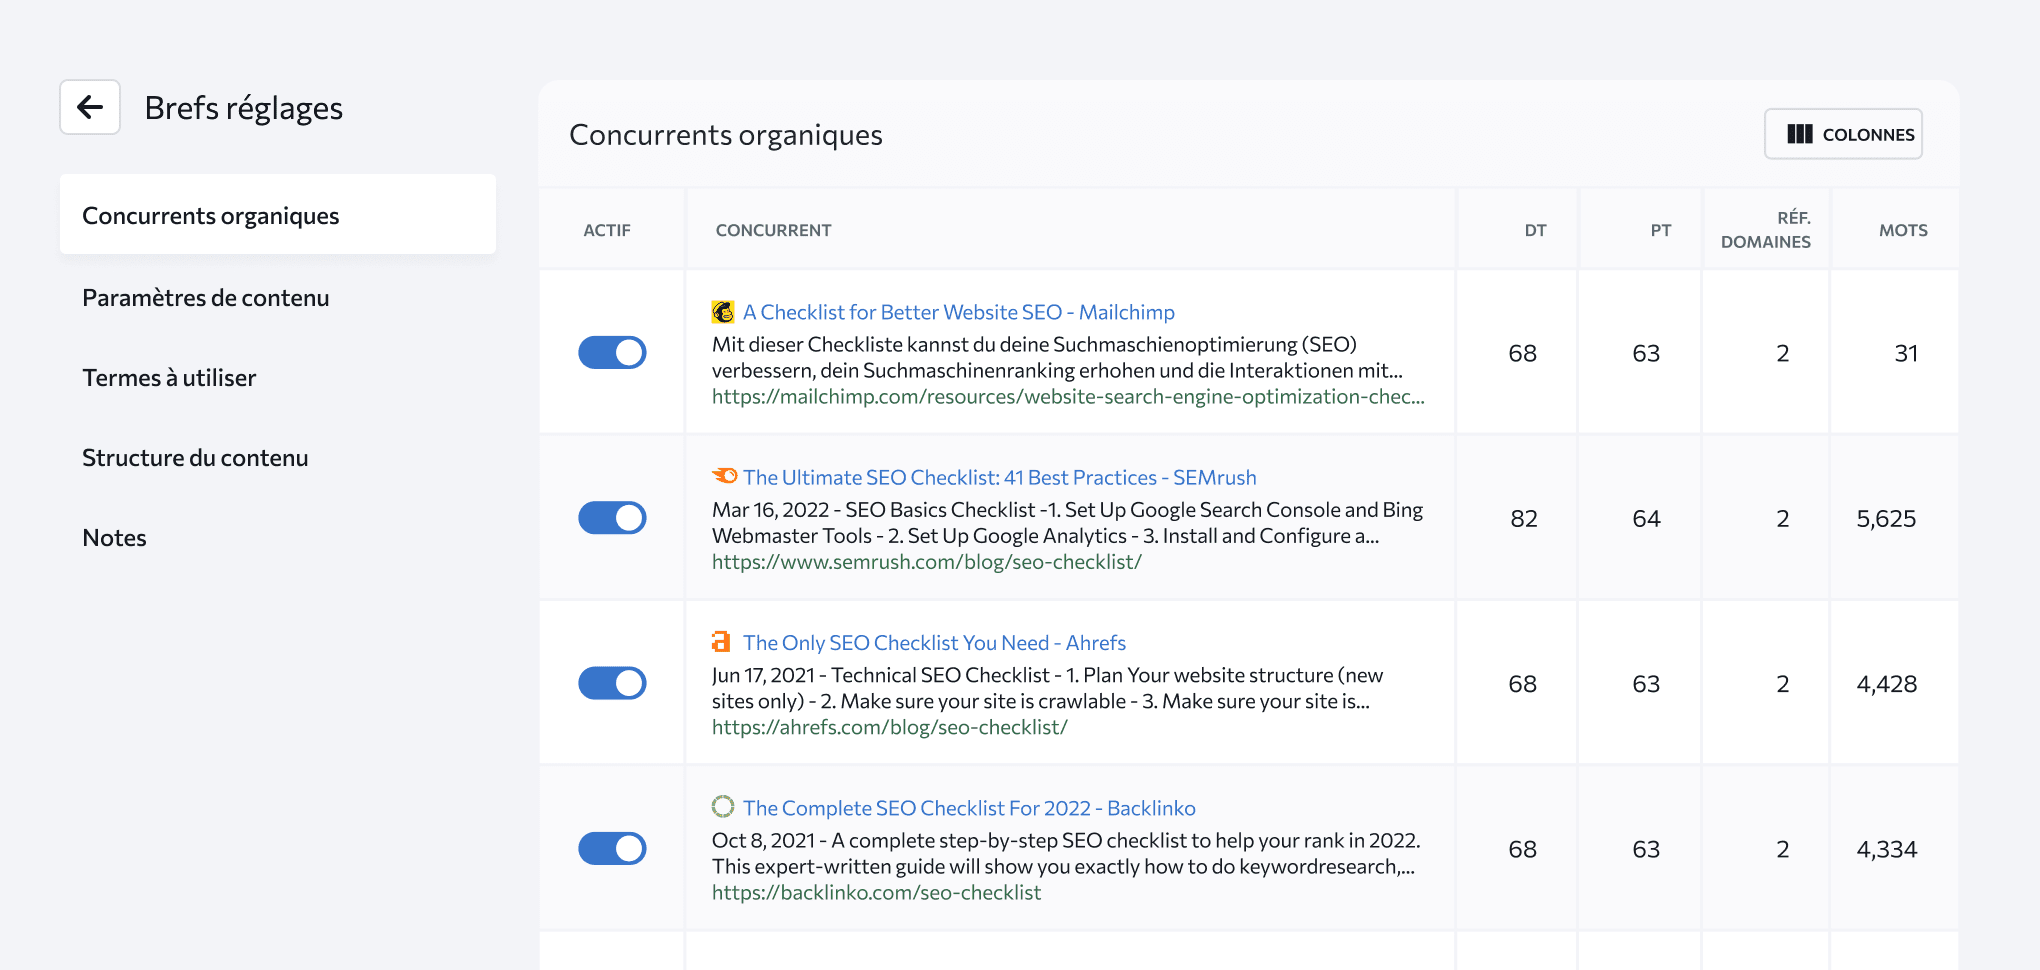The height and width of the screenshot is (970, 2040).
Task: Click the Mailchimp description starting 'Mit dieser Checkliste'
Action: pos(1057,357)
